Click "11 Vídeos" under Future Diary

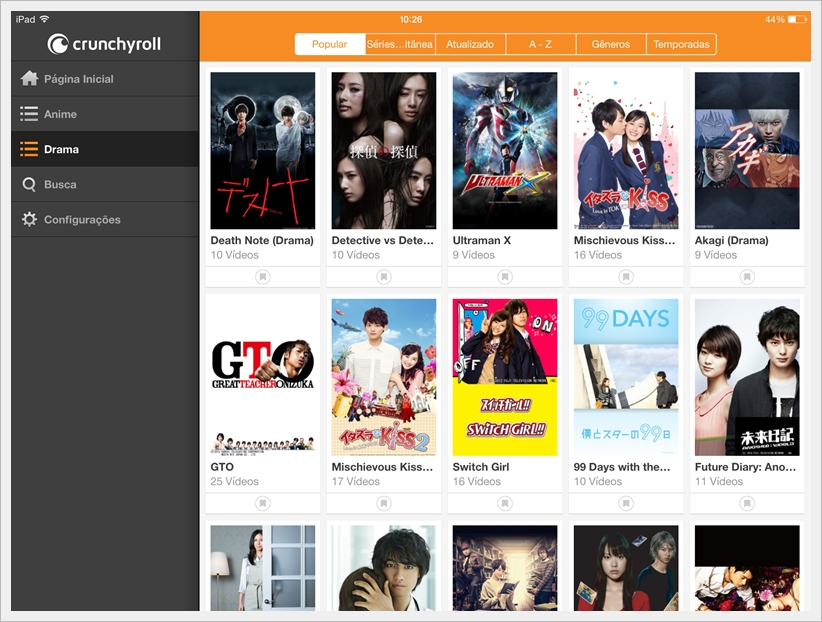point(719,481)
